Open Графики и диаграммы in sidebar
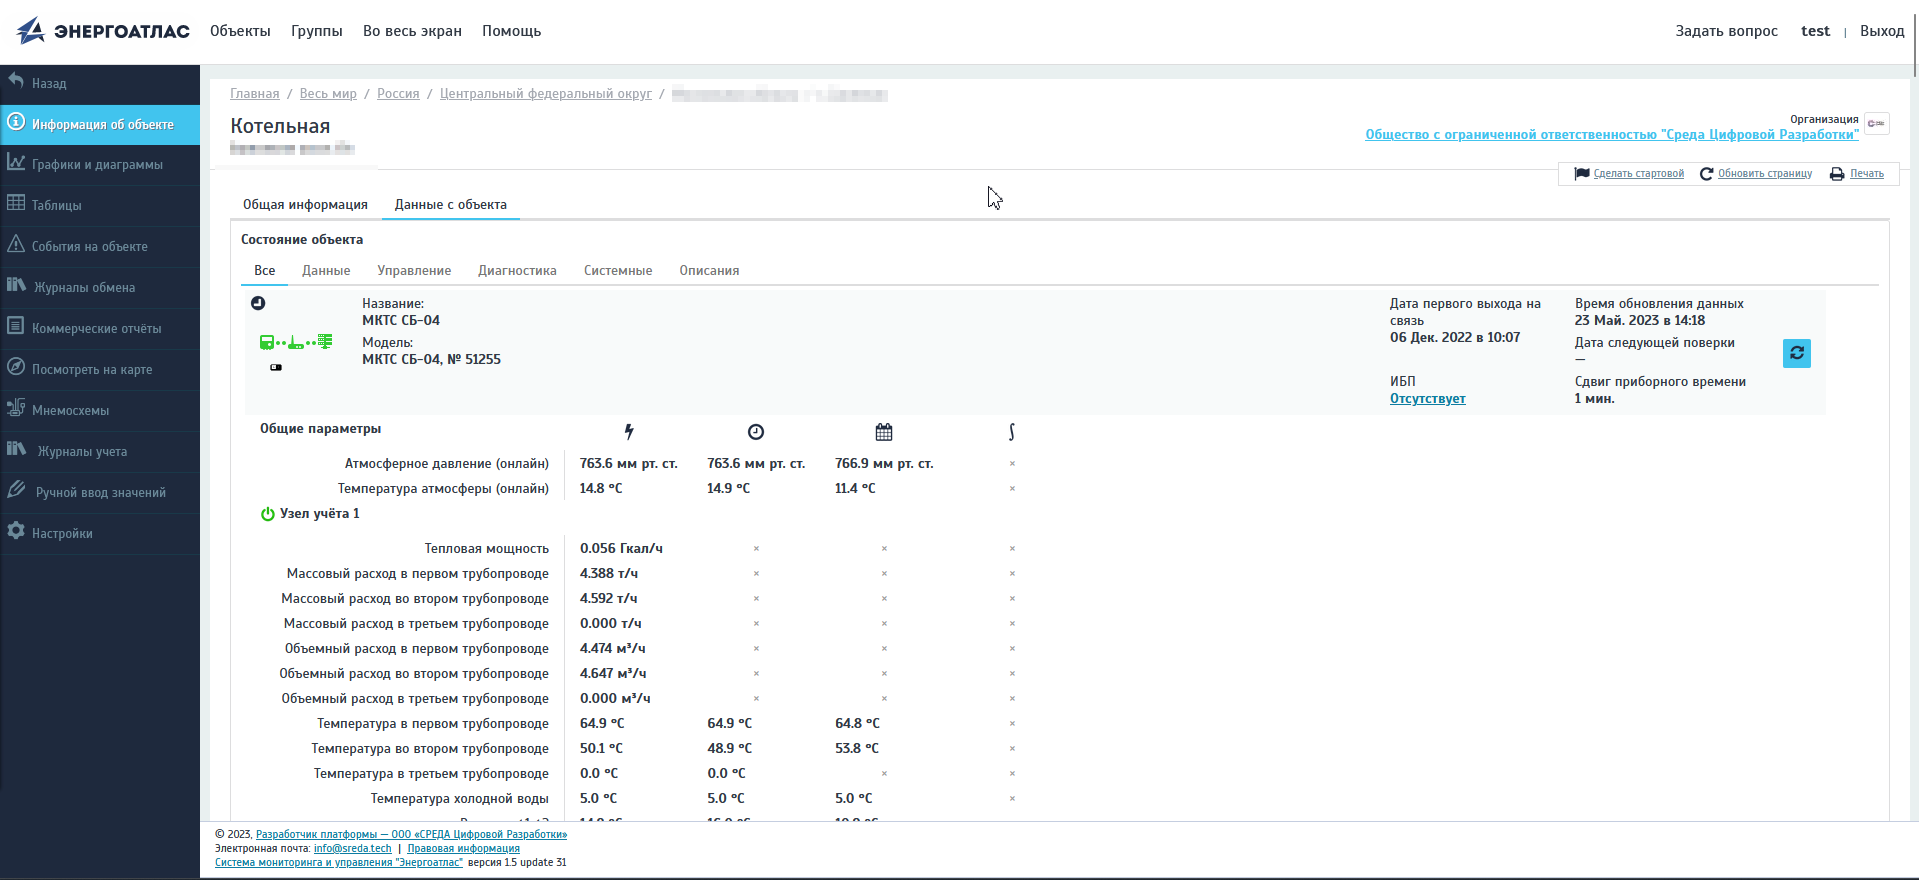Viewport: 1919px width, 880px height. [x=97, y=165]
